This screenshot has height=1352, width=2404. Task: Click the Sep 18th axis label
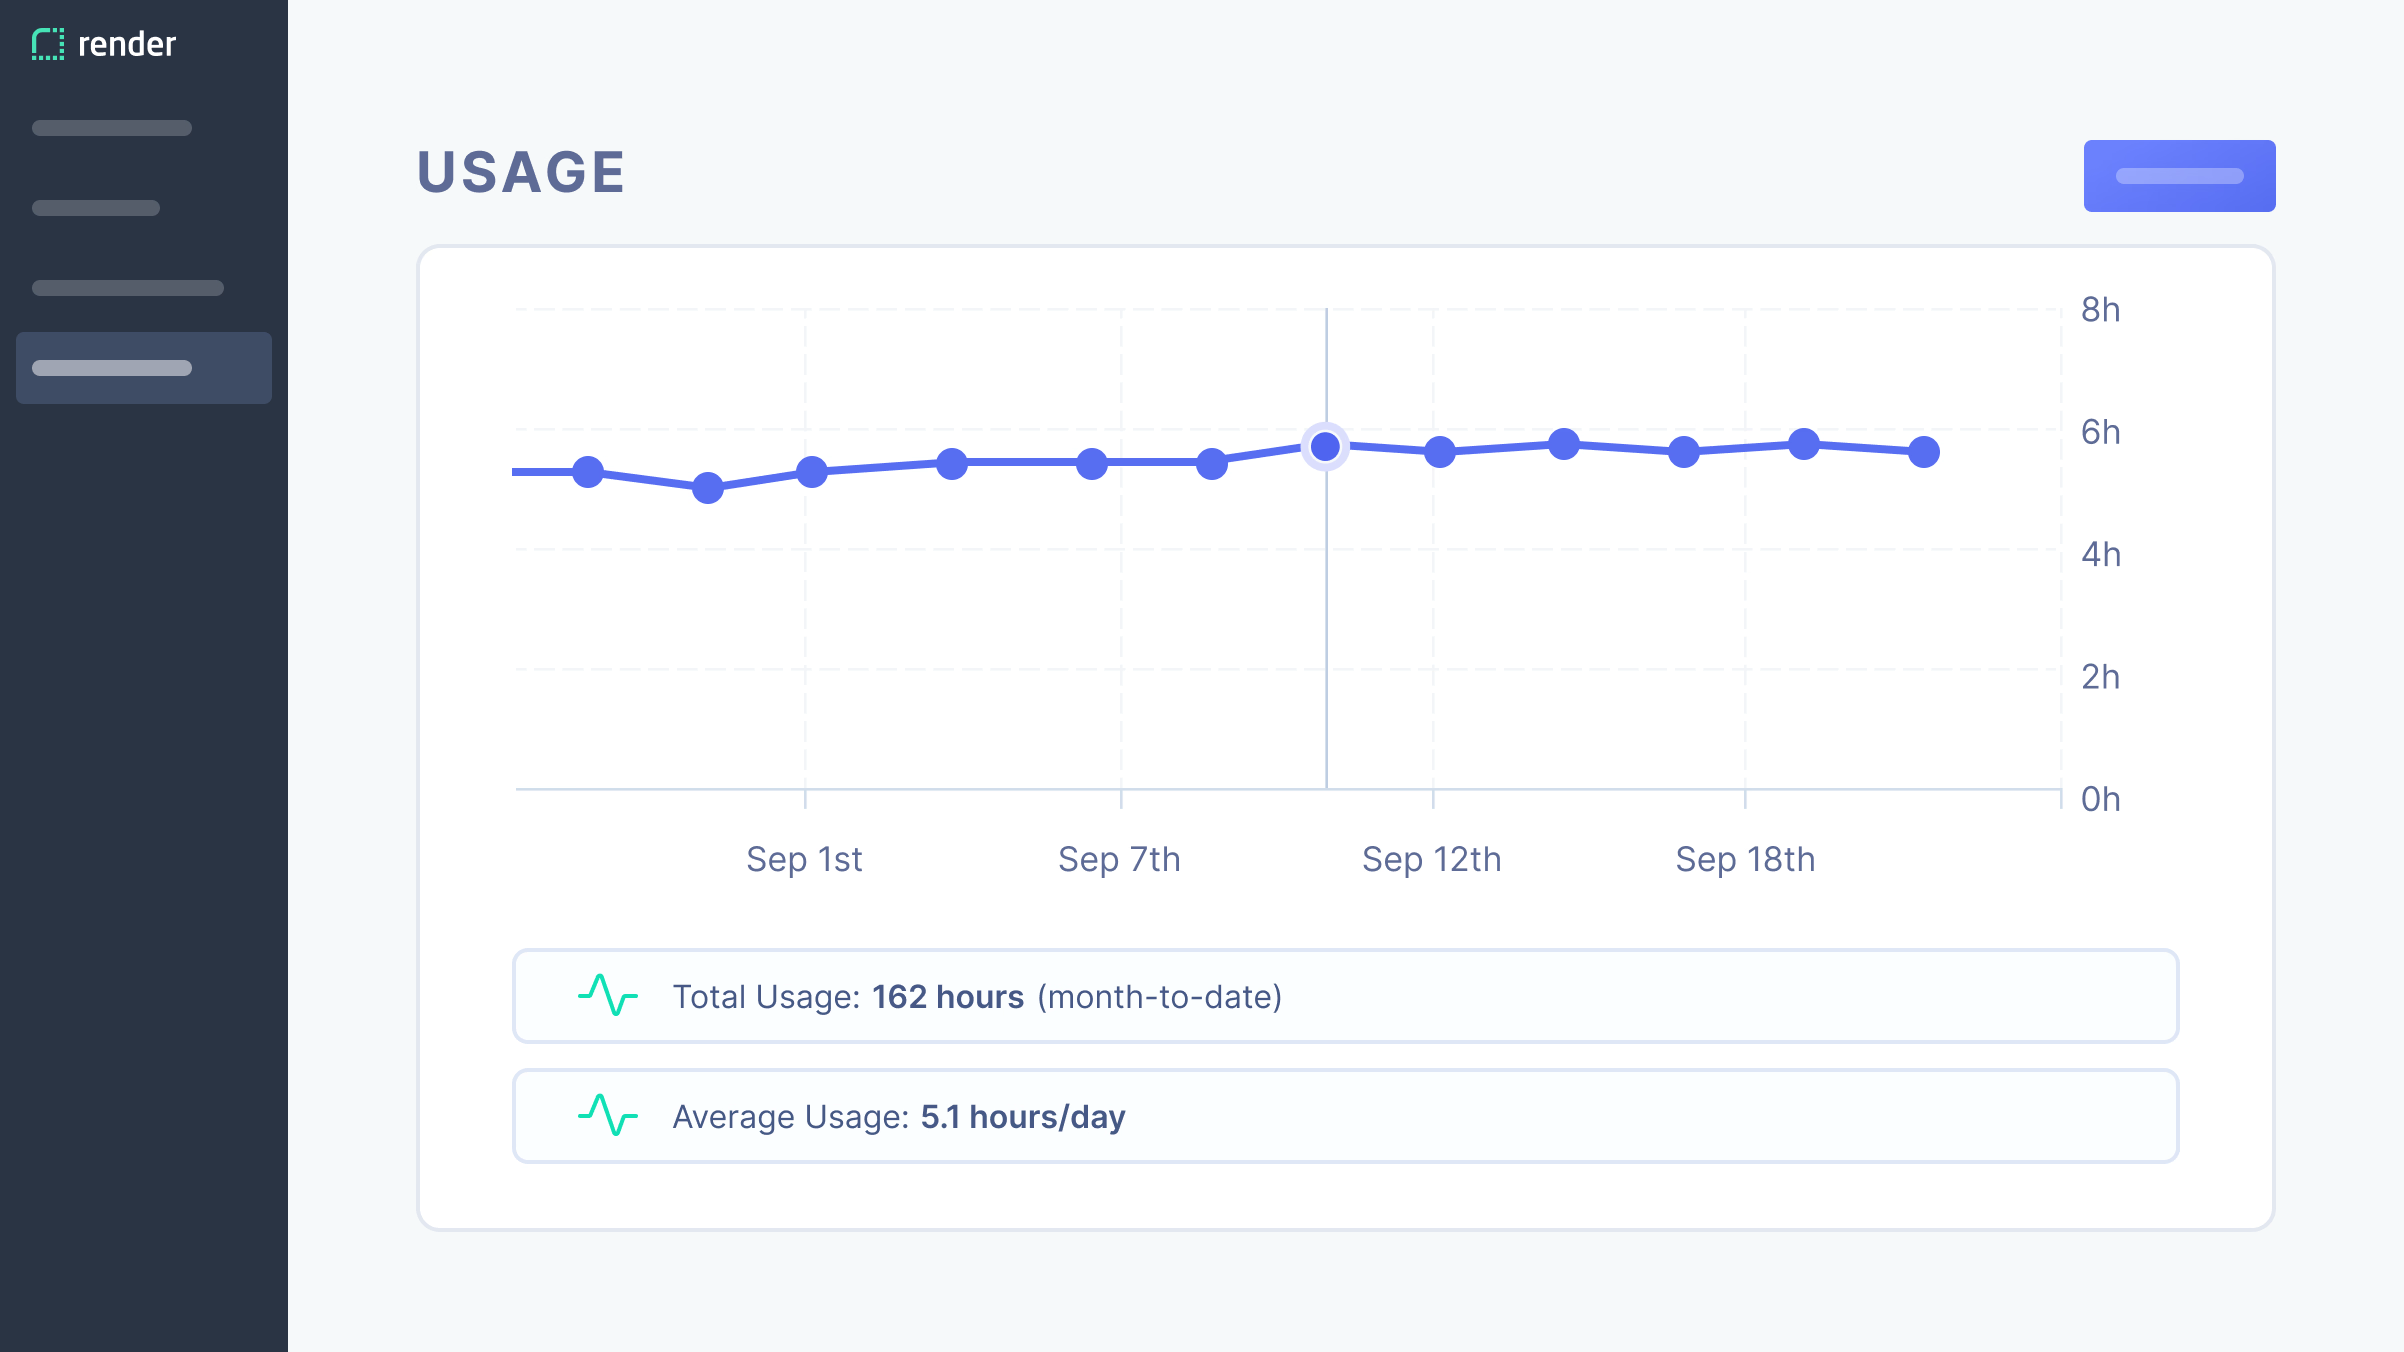[1745, 859]
